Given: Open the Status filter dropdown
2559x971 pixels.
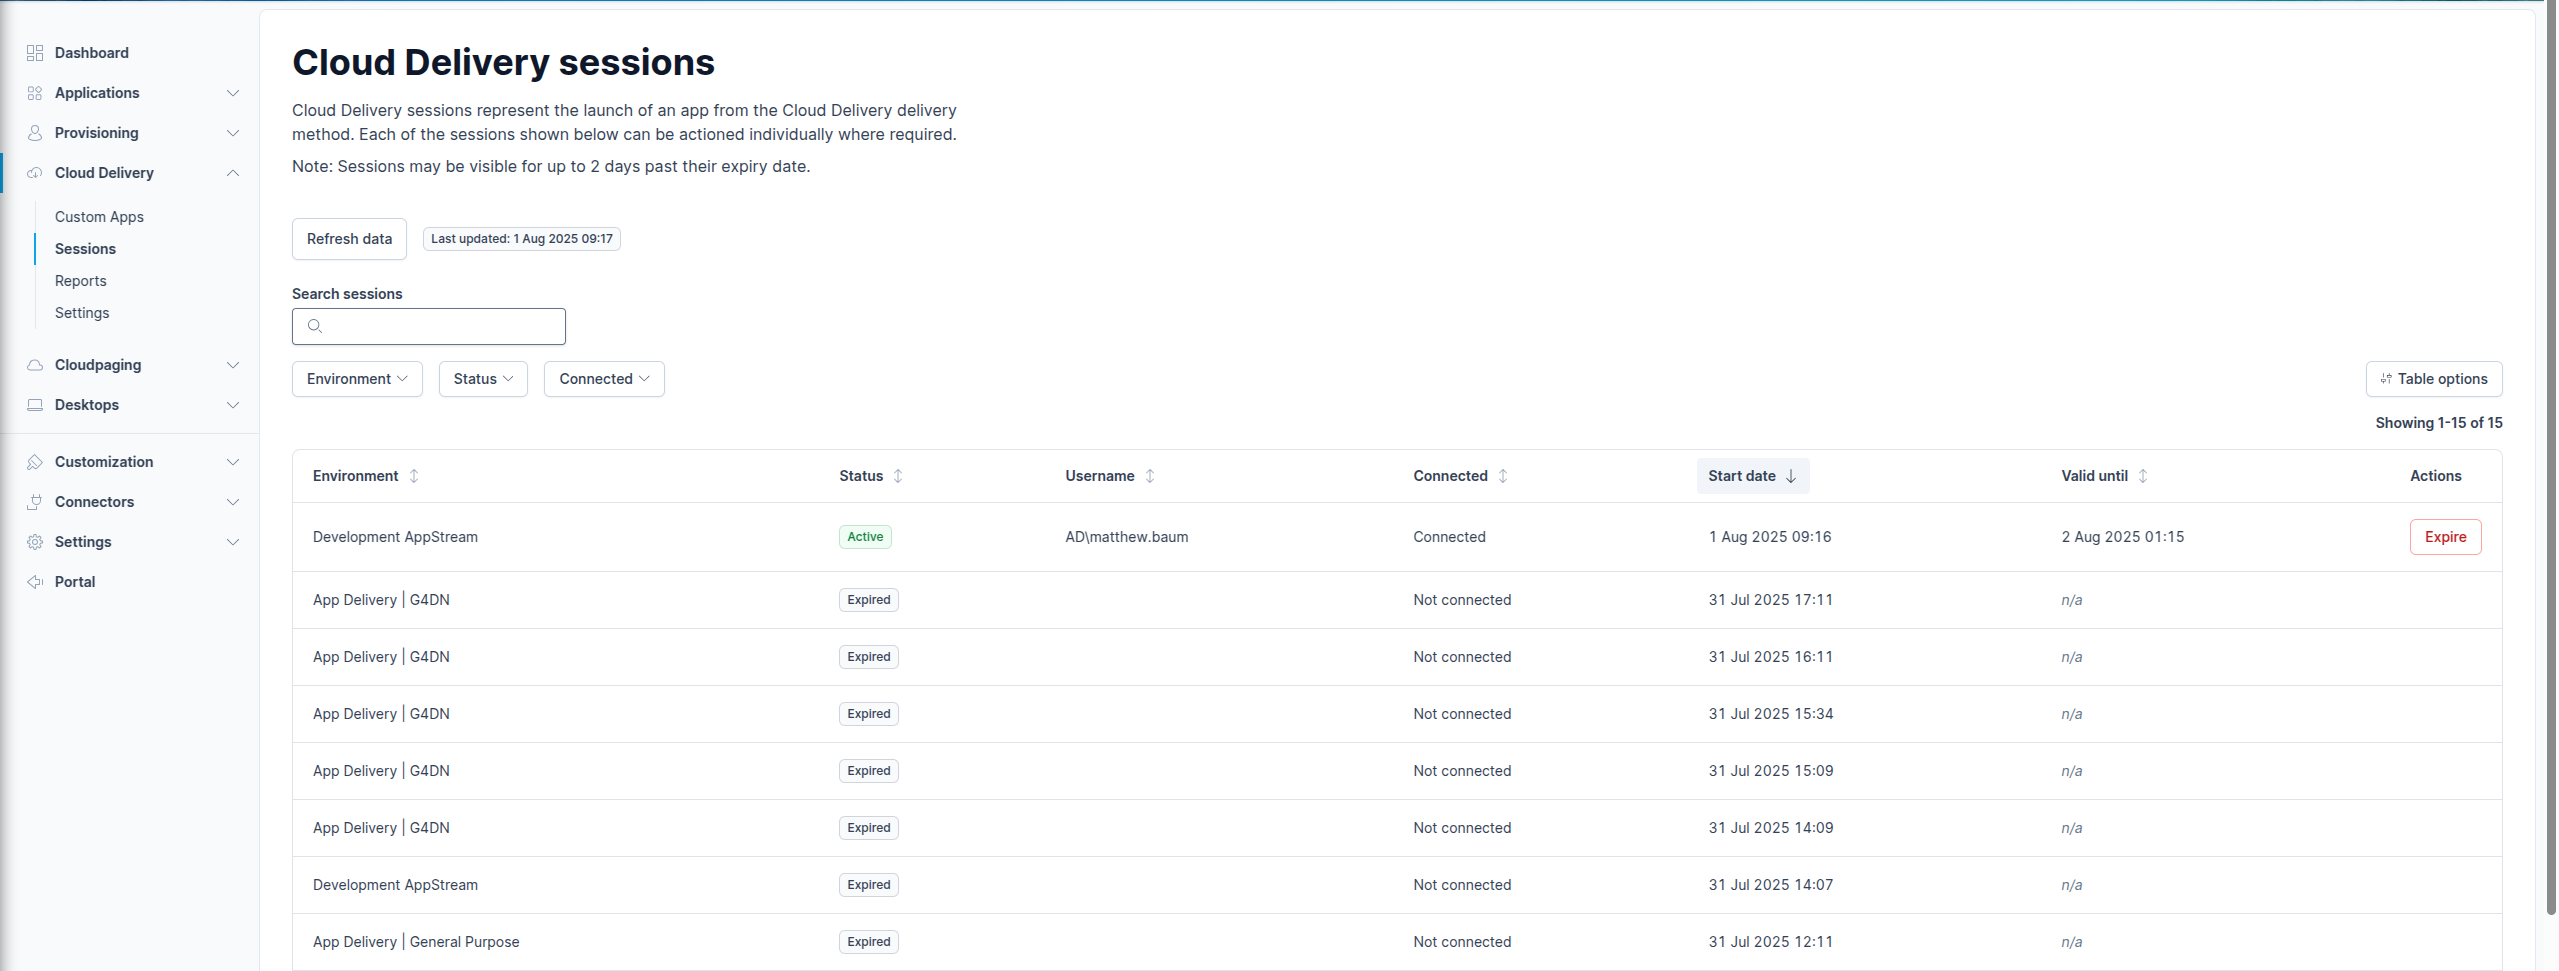Looking at the screenshot, I should [483, 379].
